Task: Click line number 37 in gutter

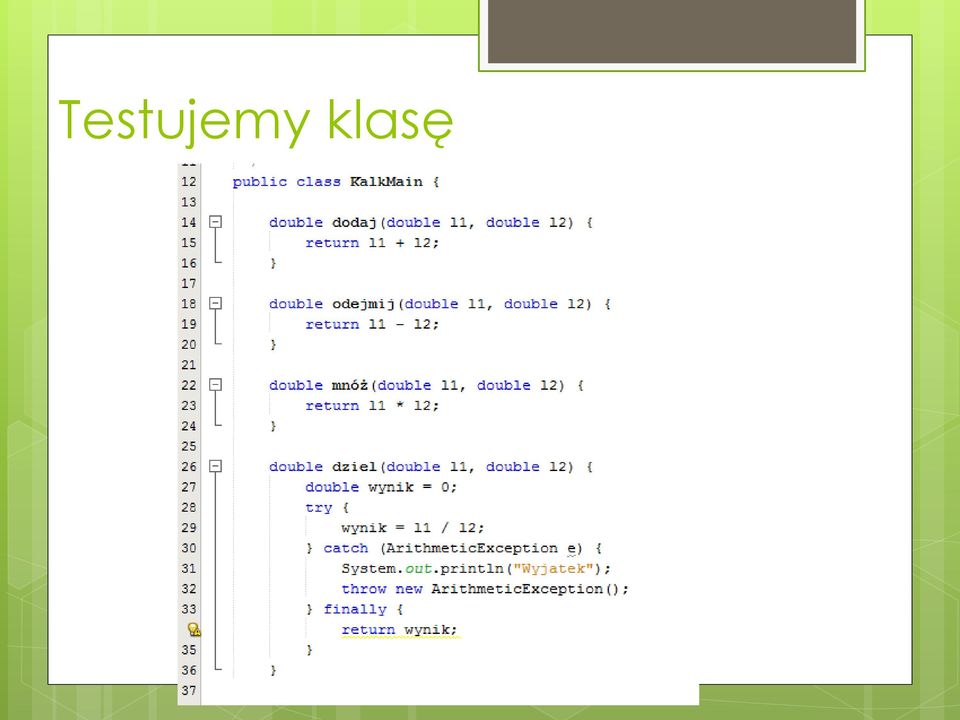Action: pyautogui.click(x=189, y=691)
